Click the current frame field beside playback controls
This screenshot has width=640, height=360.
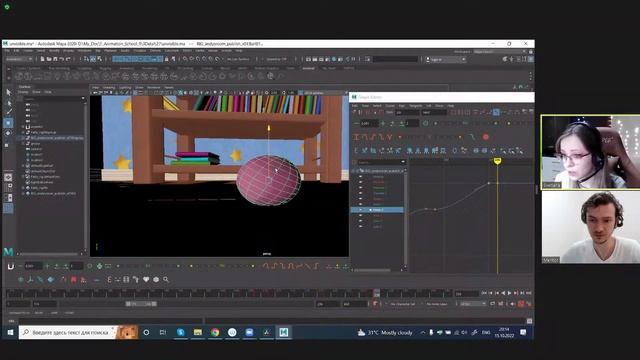(467, 293)
